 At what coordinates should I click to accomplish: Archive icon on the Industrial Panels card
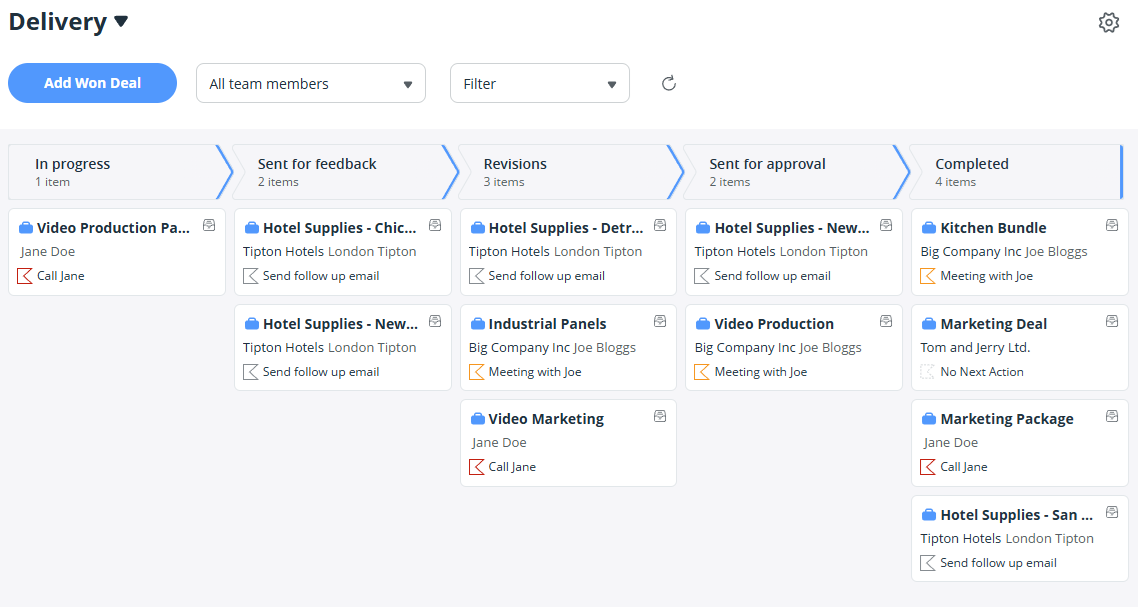(x=660, y=321)
